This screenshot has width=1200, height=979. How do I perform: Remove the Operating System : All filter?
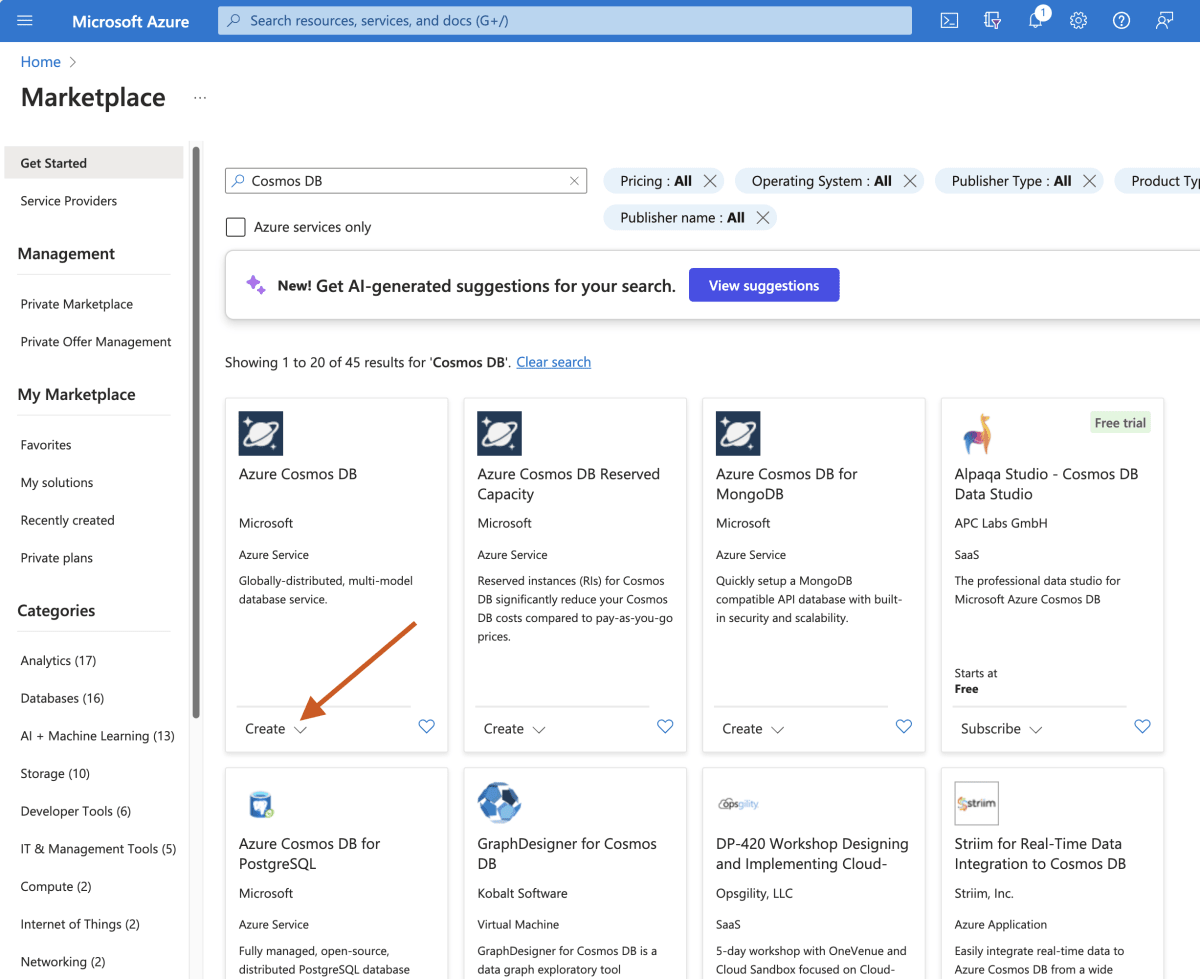pyautogui.click(x=910, y=181)
